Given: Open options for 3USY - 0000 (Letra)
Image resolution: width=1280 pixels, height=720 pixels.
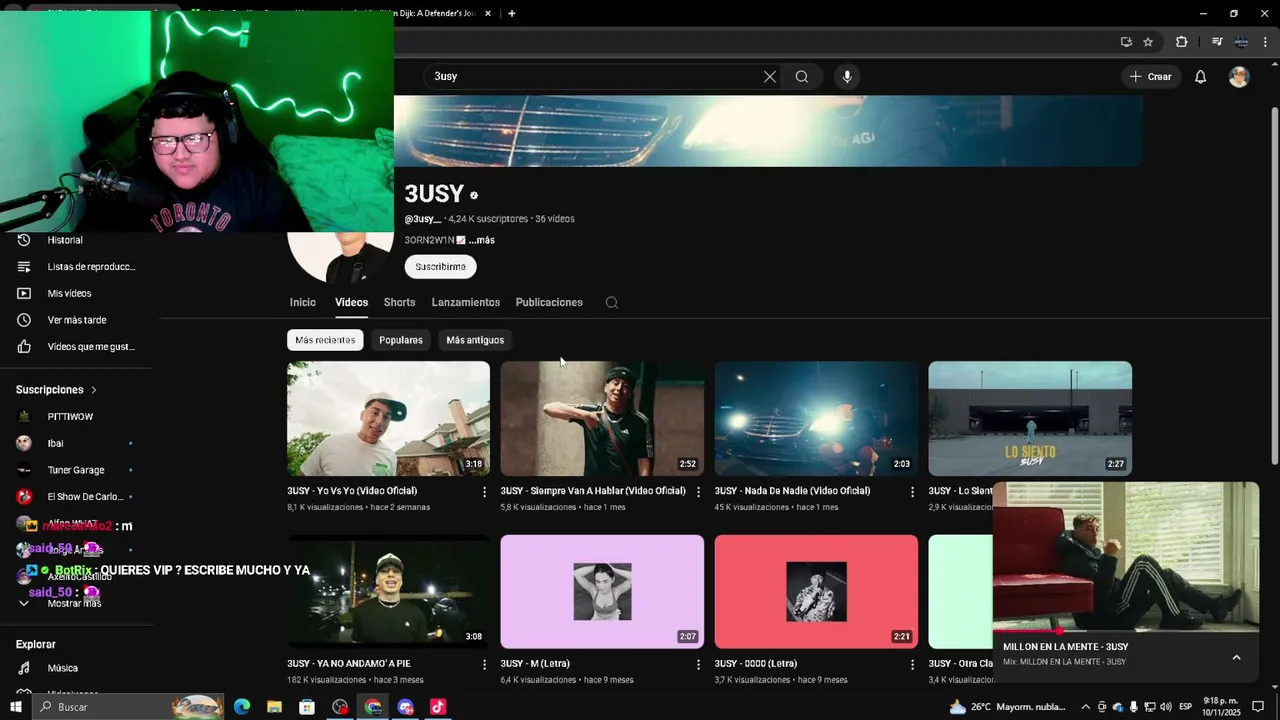Looking at the screenshot, I should pyautogui.click(x=912, y=664).
